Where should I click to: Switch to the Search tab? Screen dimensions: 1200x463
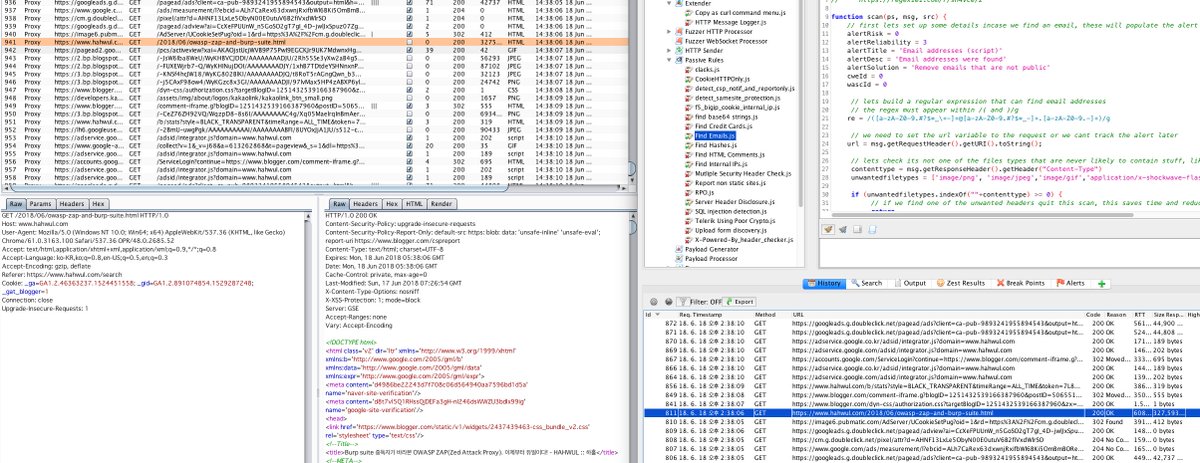tap(867, 283)
